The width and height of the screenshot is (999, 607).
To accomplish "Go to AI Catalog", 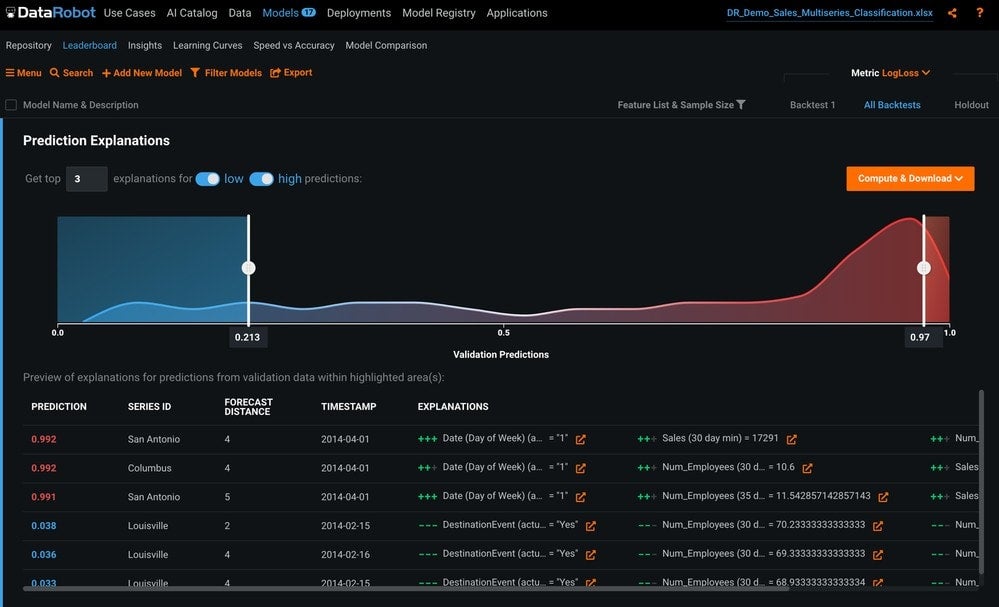I will pos(192,13).
